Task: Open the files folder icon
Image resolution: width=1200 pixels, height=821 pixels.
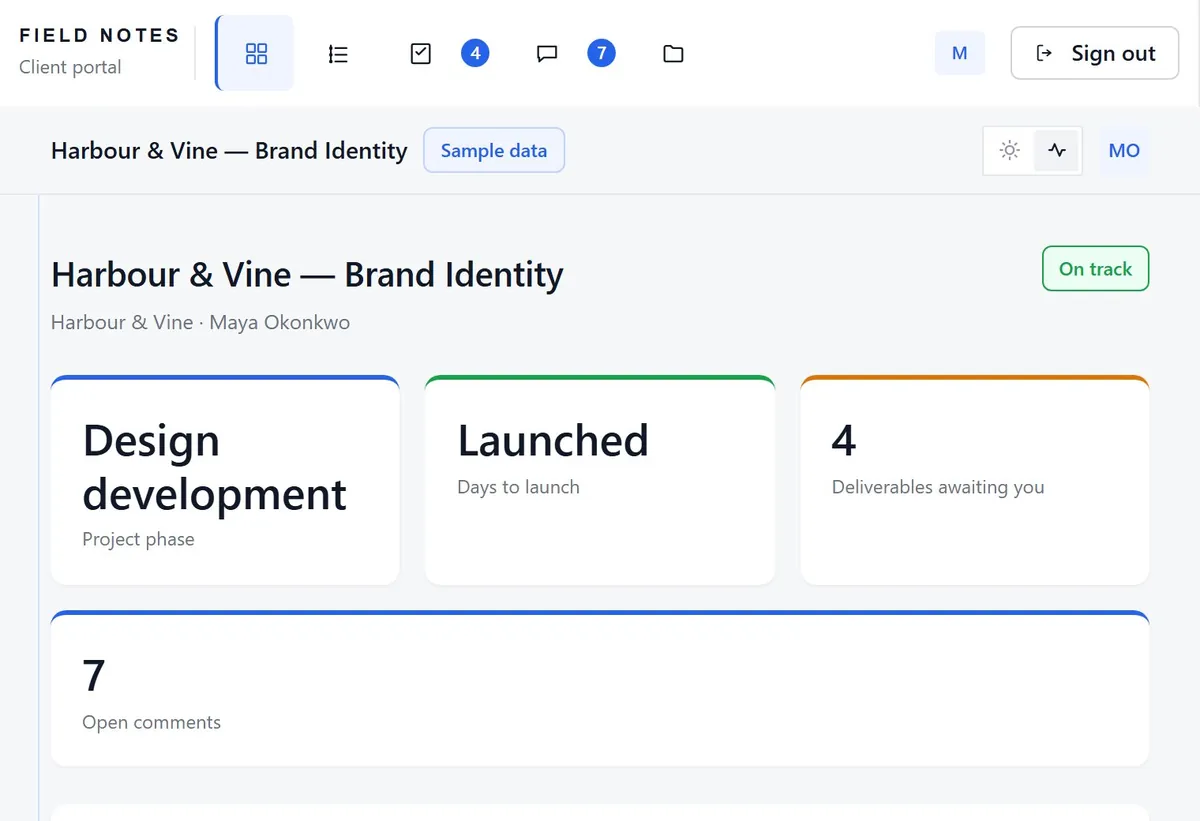Action: click(x=673, y=54)
